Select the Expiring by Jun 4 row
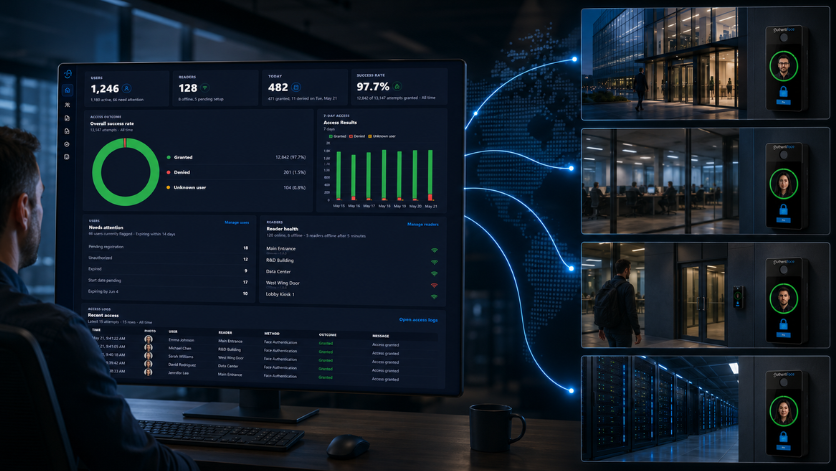Image resolution: width=836 pixels, height=471 pixels. [168, 292]
